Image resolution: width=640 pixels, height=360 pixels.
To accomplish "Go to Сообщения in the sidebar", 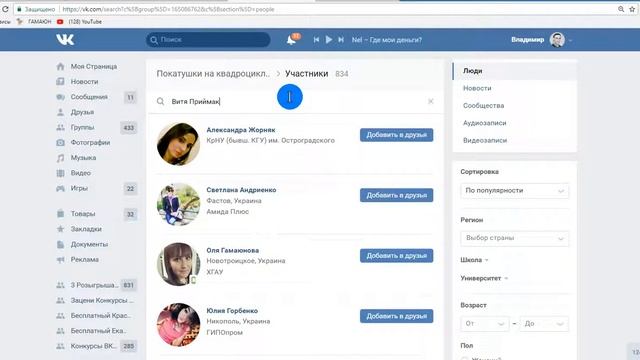I will [x=89, y=97].
